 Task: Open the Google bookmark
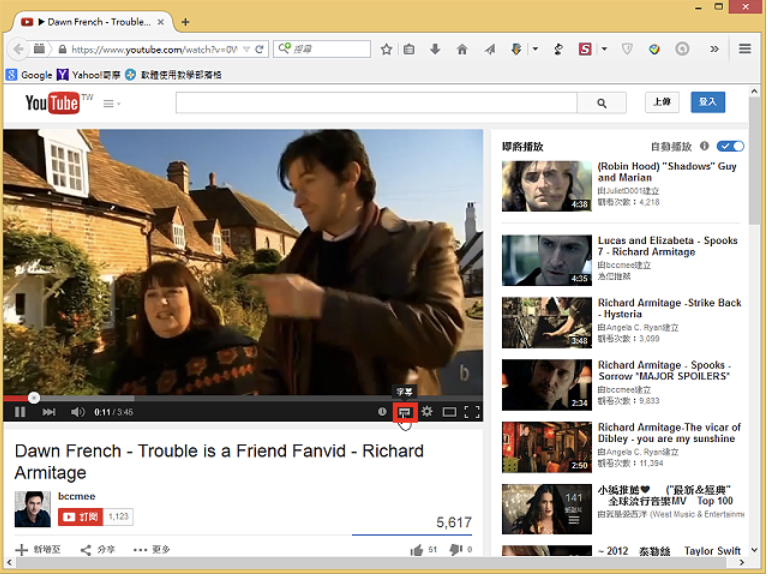click(29, 74)
